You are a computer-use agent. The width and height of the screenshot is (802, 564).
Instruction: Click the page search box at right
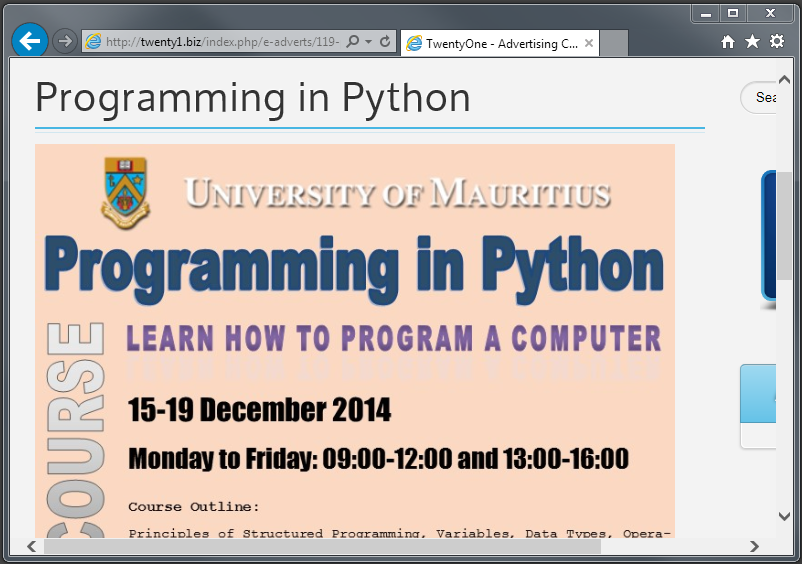point(758,97)
